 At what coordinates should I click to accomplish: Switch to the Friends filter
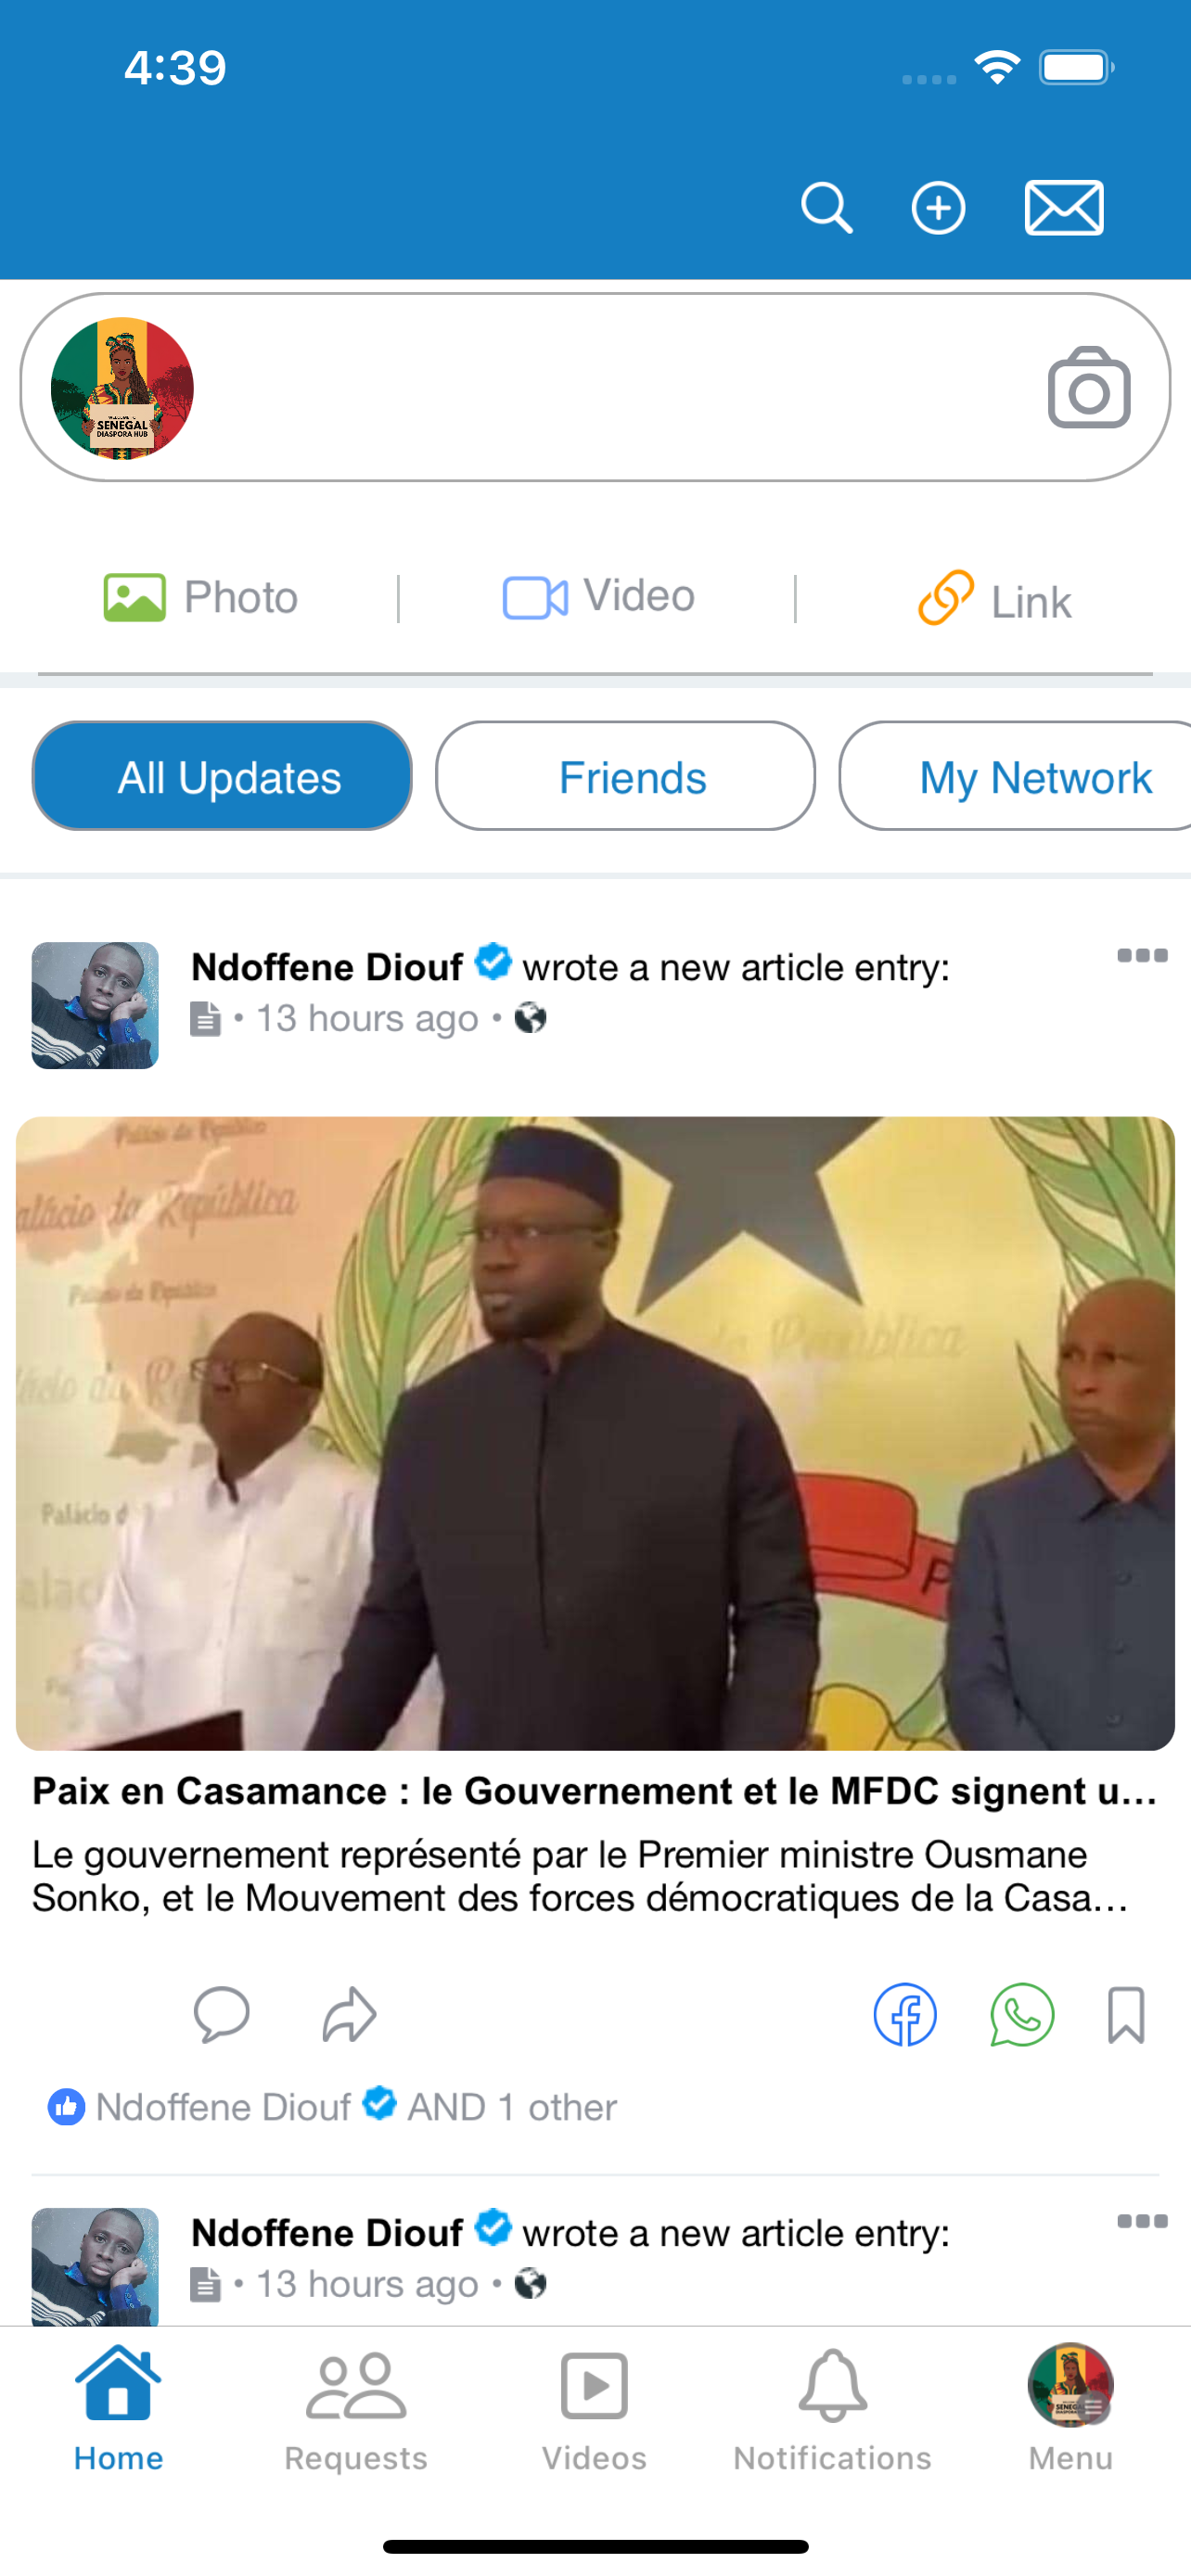625,776
